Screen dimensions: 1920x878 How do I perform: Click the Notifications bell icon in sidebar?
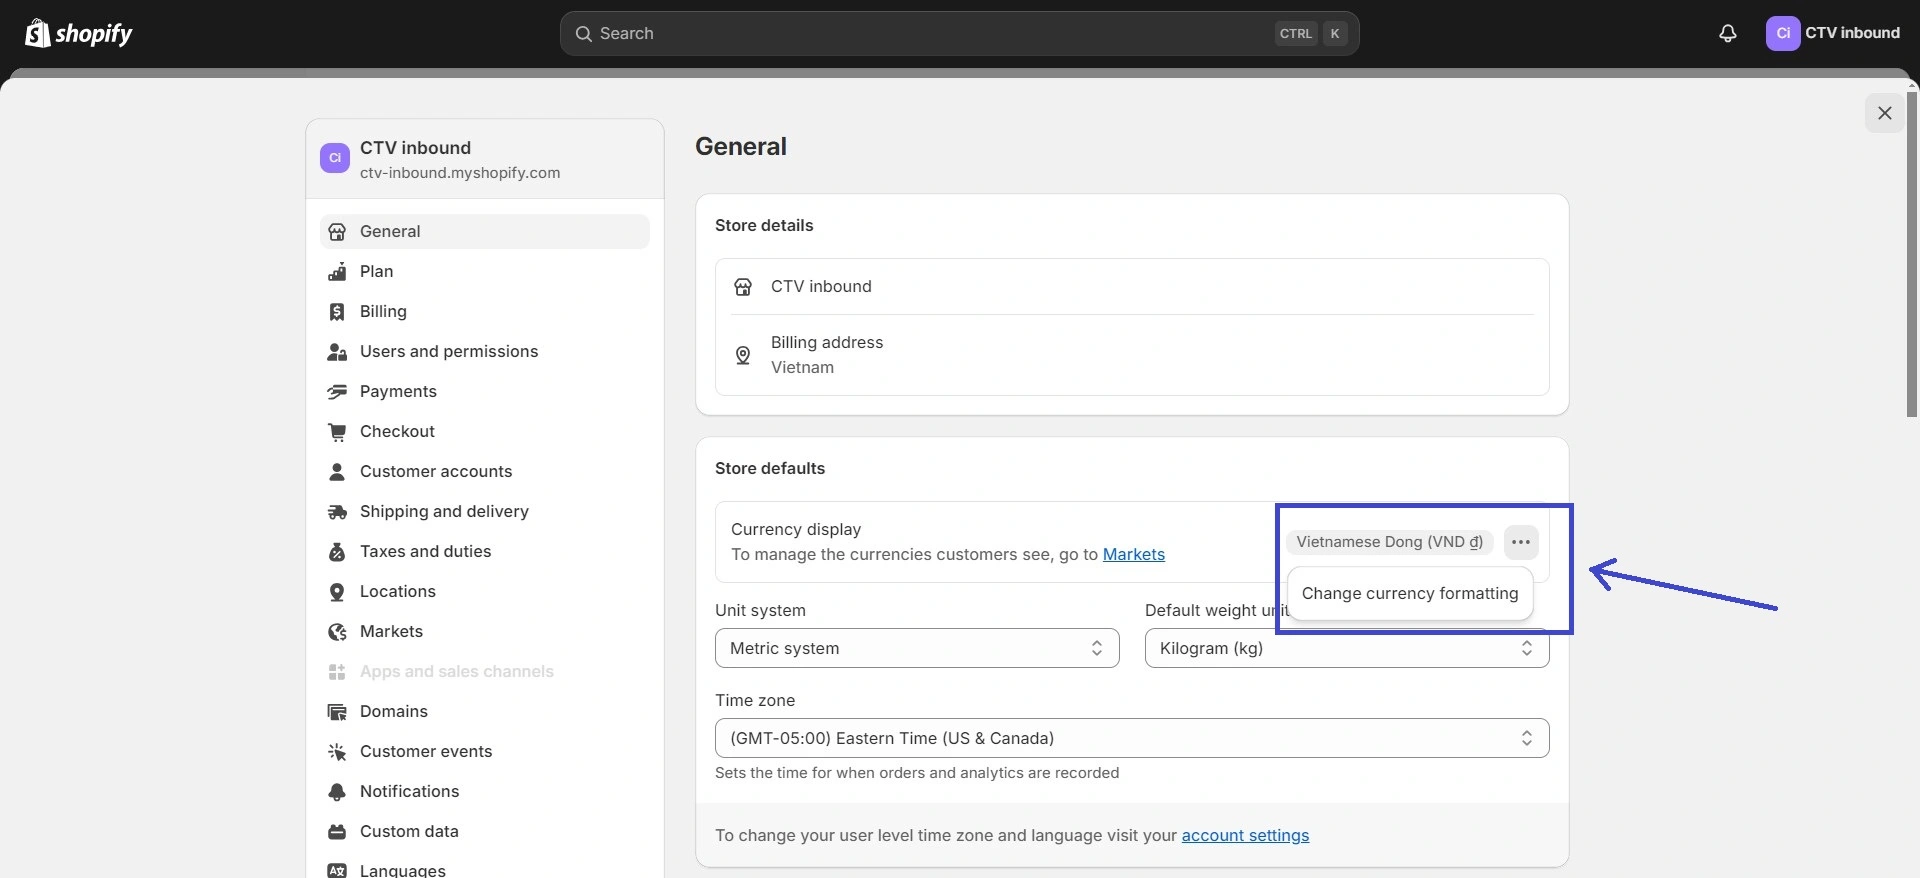pyautogui.click(x=337, y=792)
